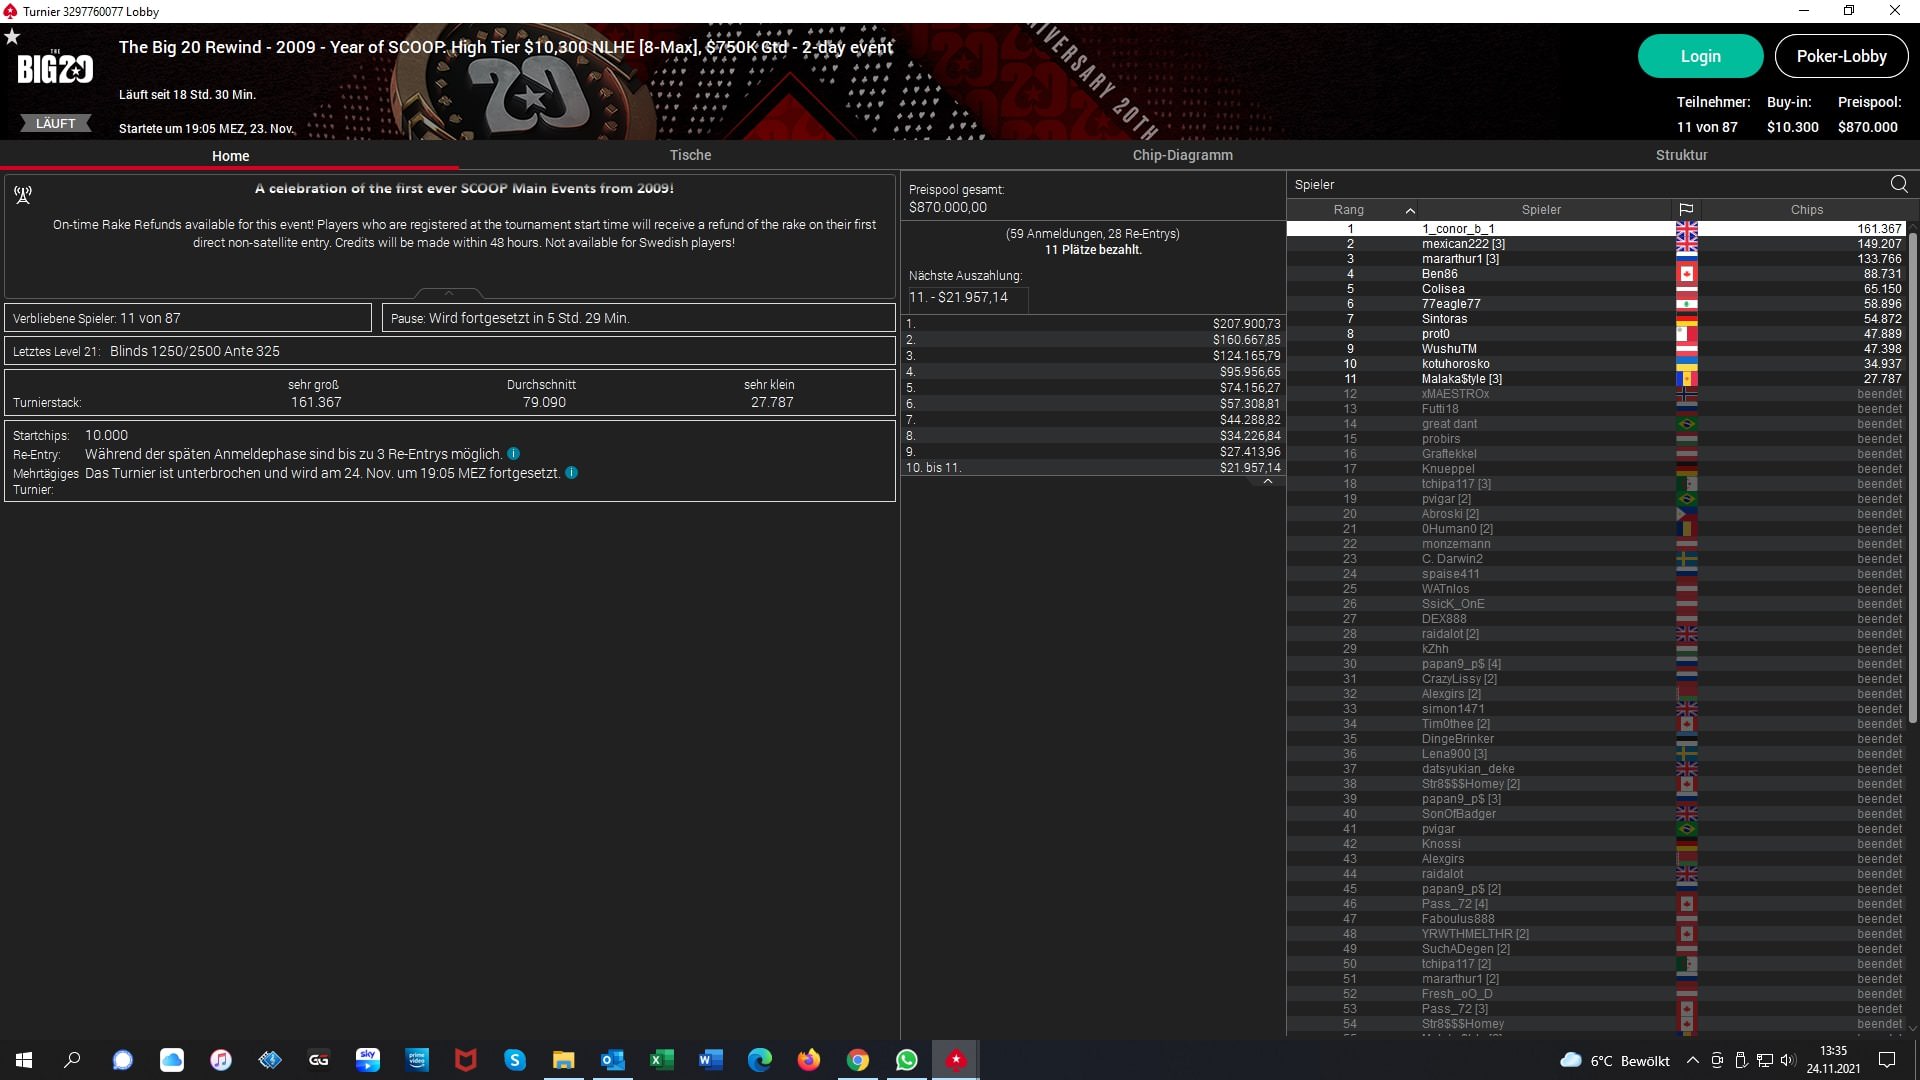Viewport: 1920px width, 1080px height.
Task: Open Outlook from the taskbar
Action: (x=613, y=1060)
